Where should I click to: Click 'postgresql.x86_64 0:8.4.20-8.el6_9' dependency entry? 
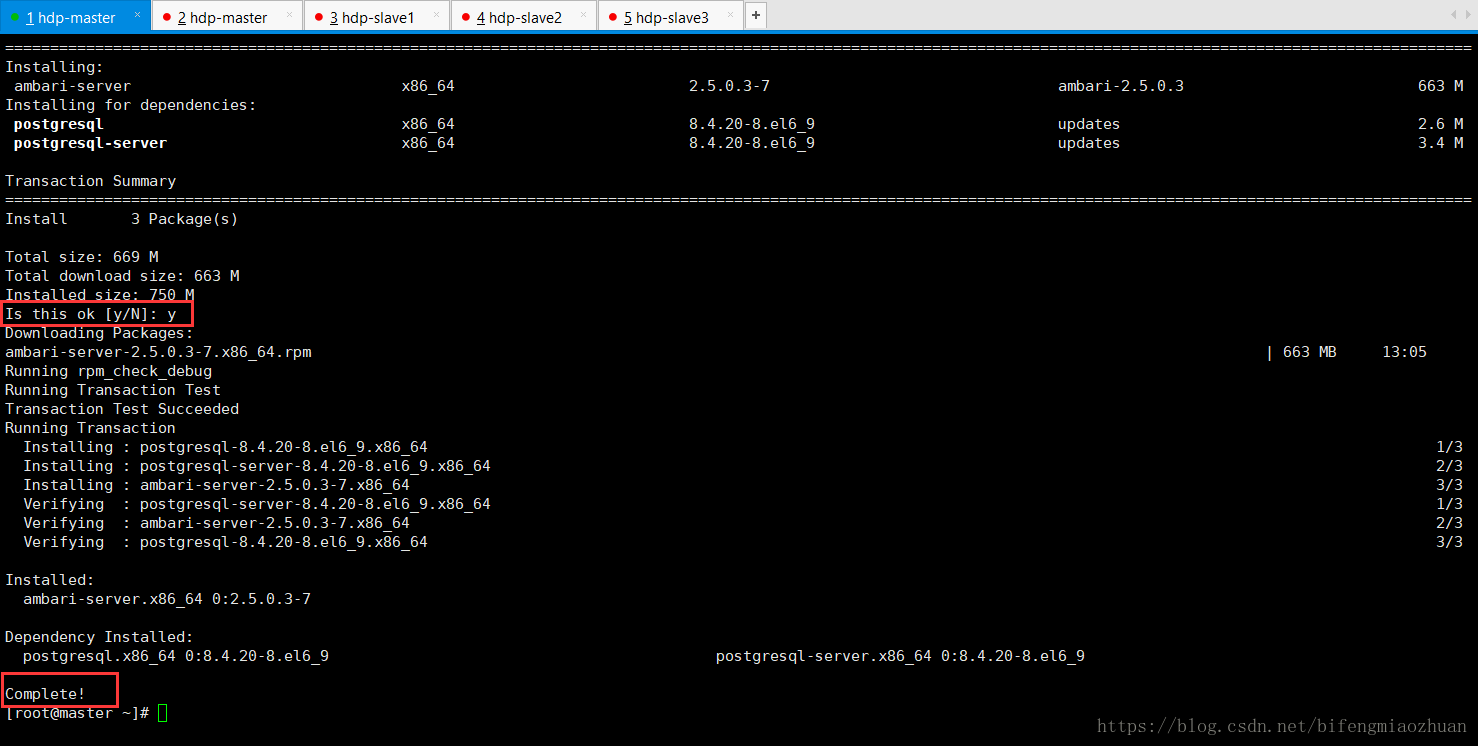[176, 656]
